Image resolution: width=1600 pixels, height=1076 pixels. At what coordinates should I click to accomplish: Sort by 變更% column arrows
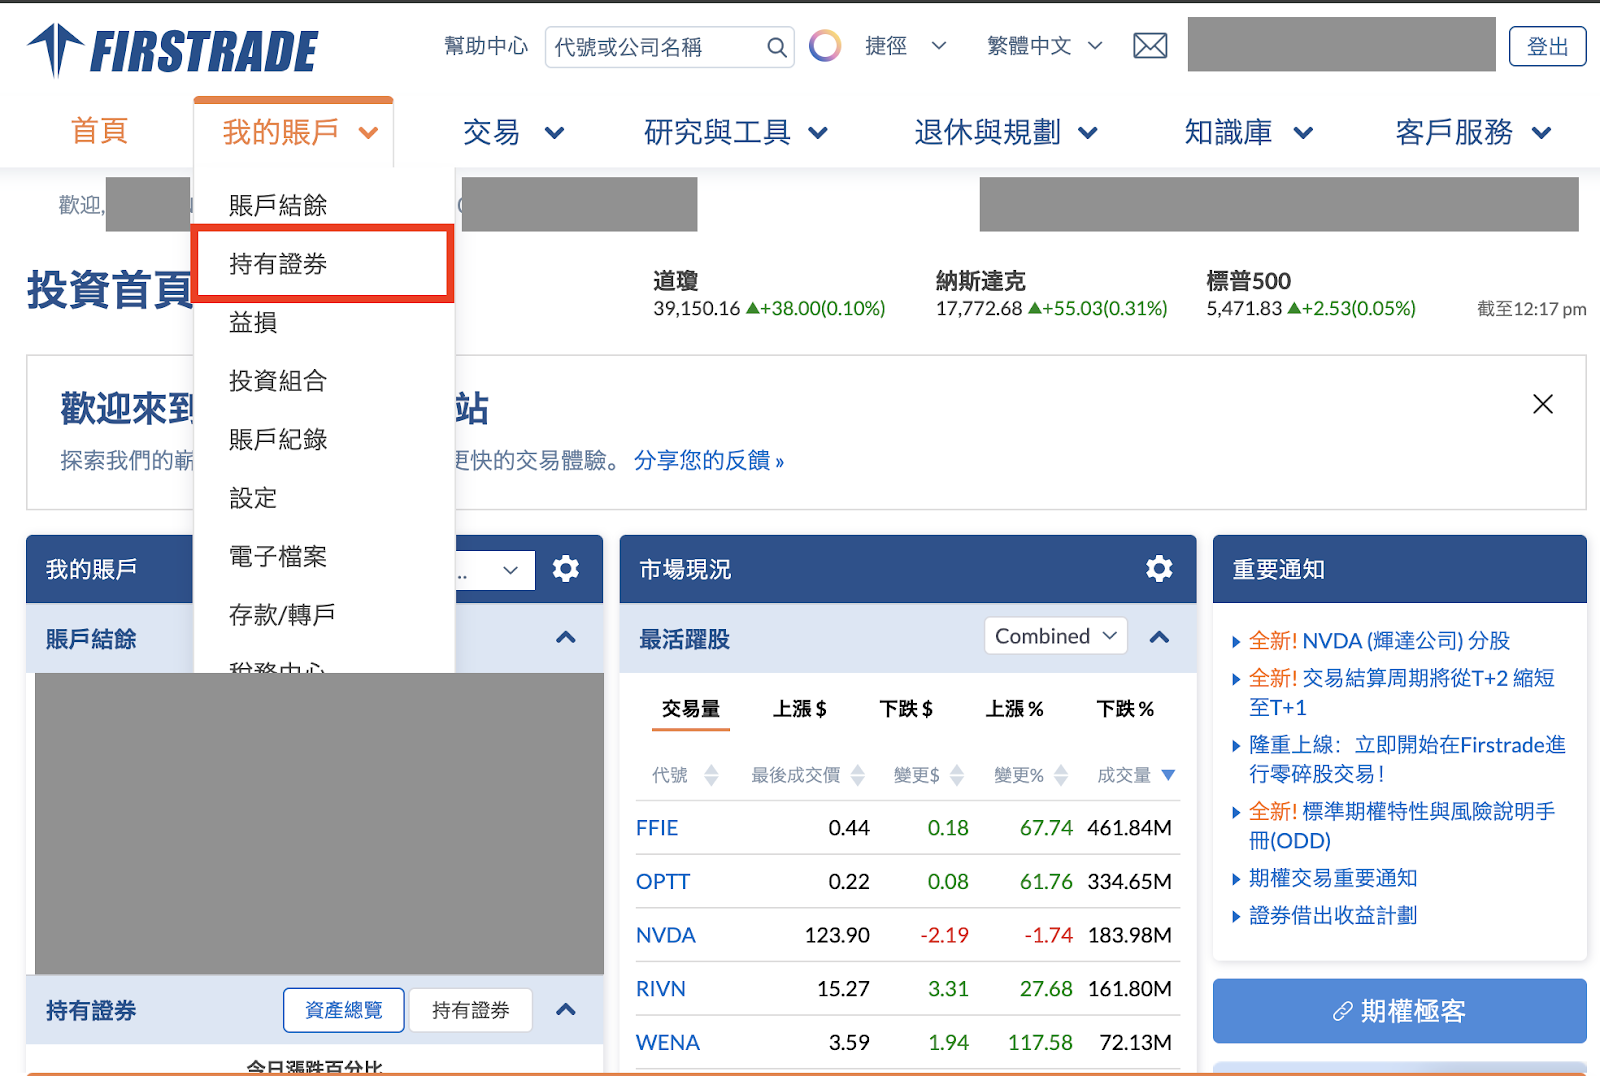coord(1061,775)
